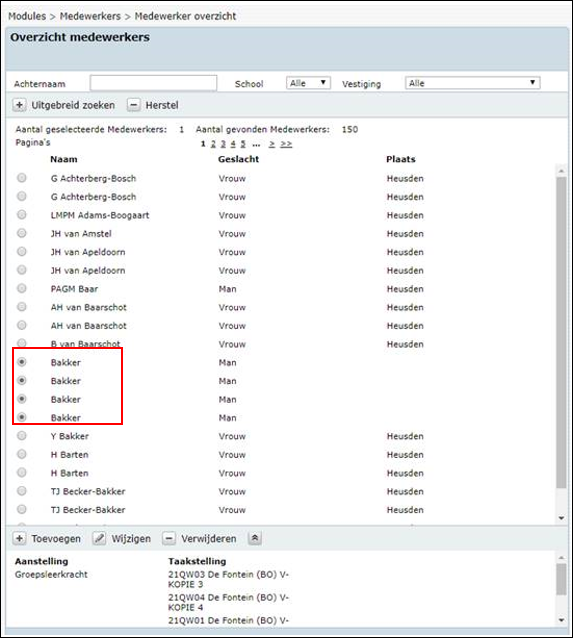The height and width of the screenshot is (638, 573).
Task: Click the plus icon beside Toevoegen
Action: point(19,538)
